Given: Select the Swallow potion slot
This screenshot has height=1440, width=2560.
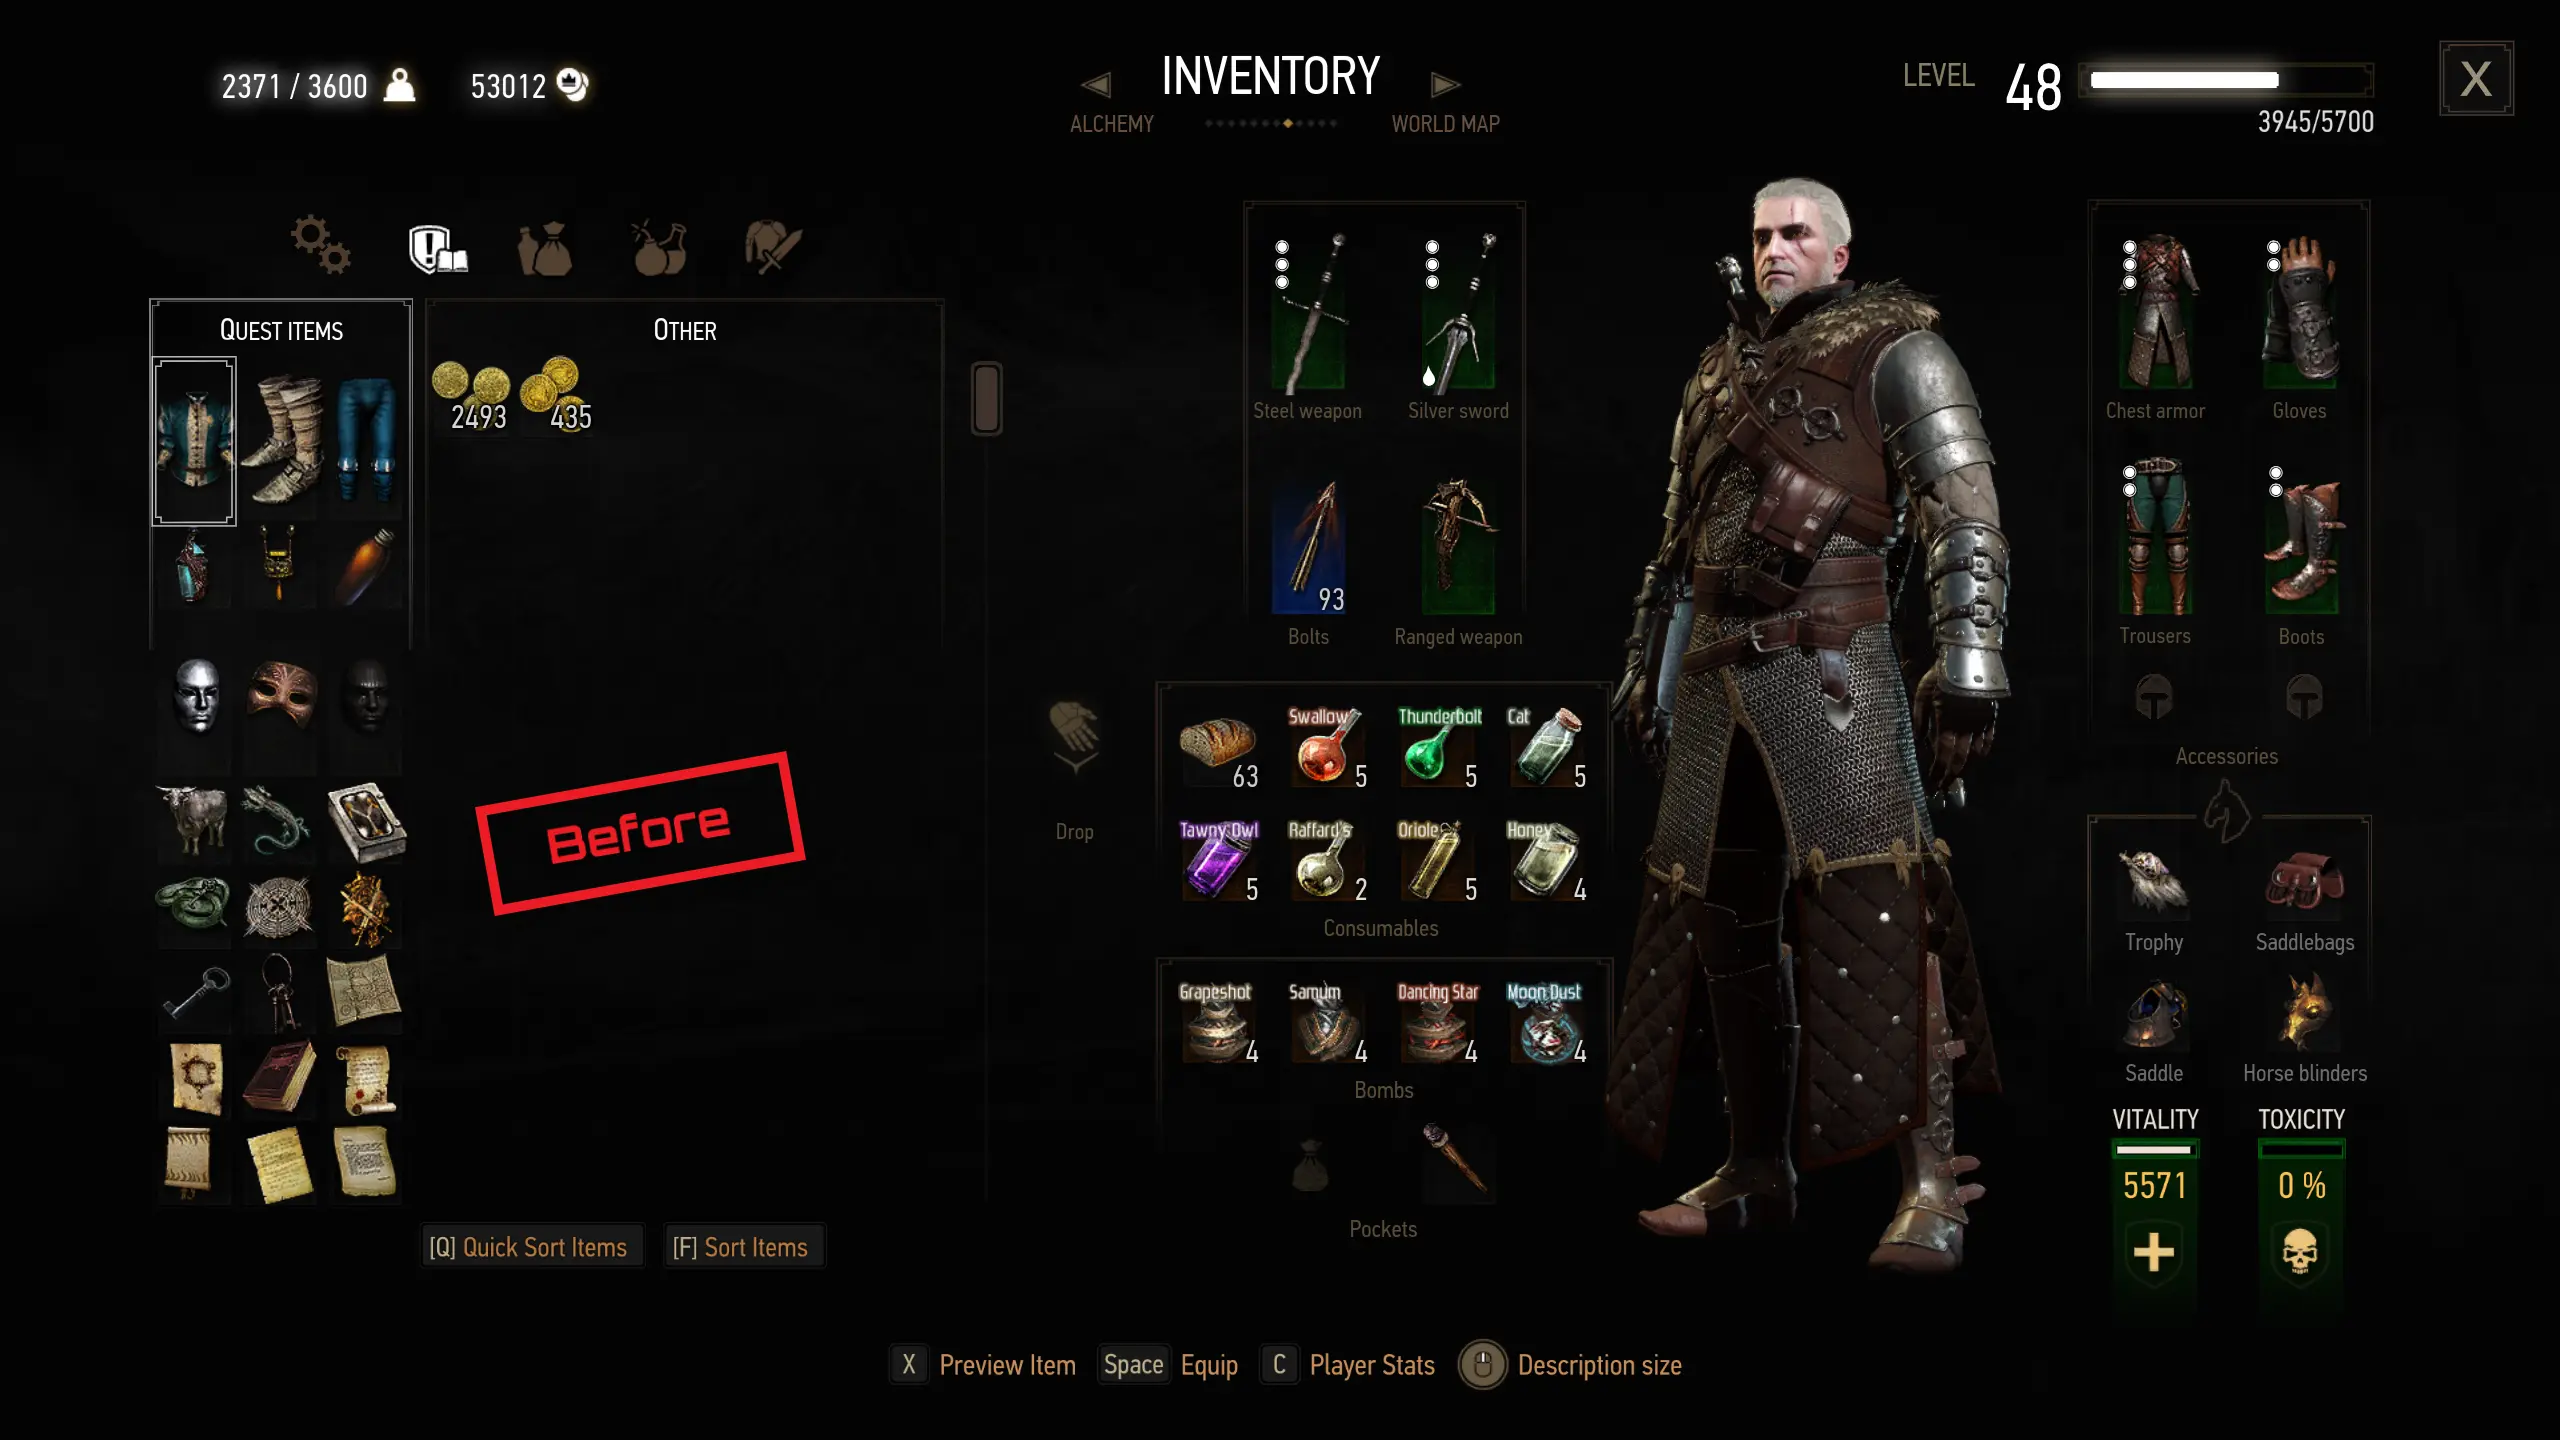Looking at the screenshot, I should pos(1327,746).
